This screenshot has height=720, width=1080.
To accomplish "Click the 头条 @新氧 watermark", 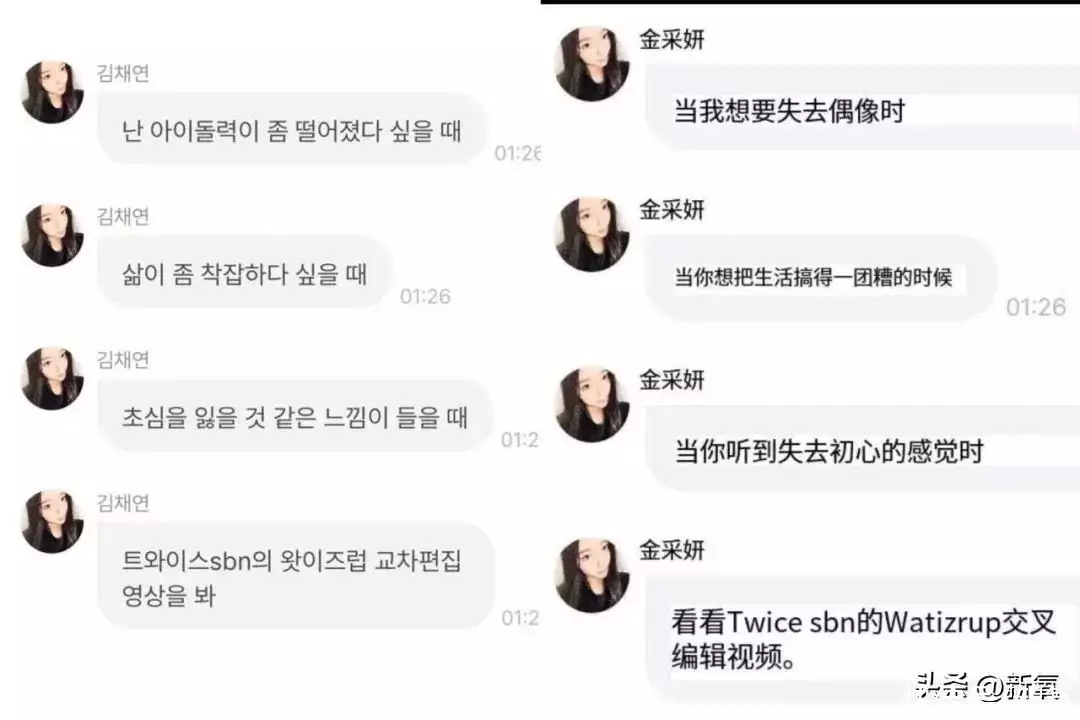I will (x=987, y=686).
